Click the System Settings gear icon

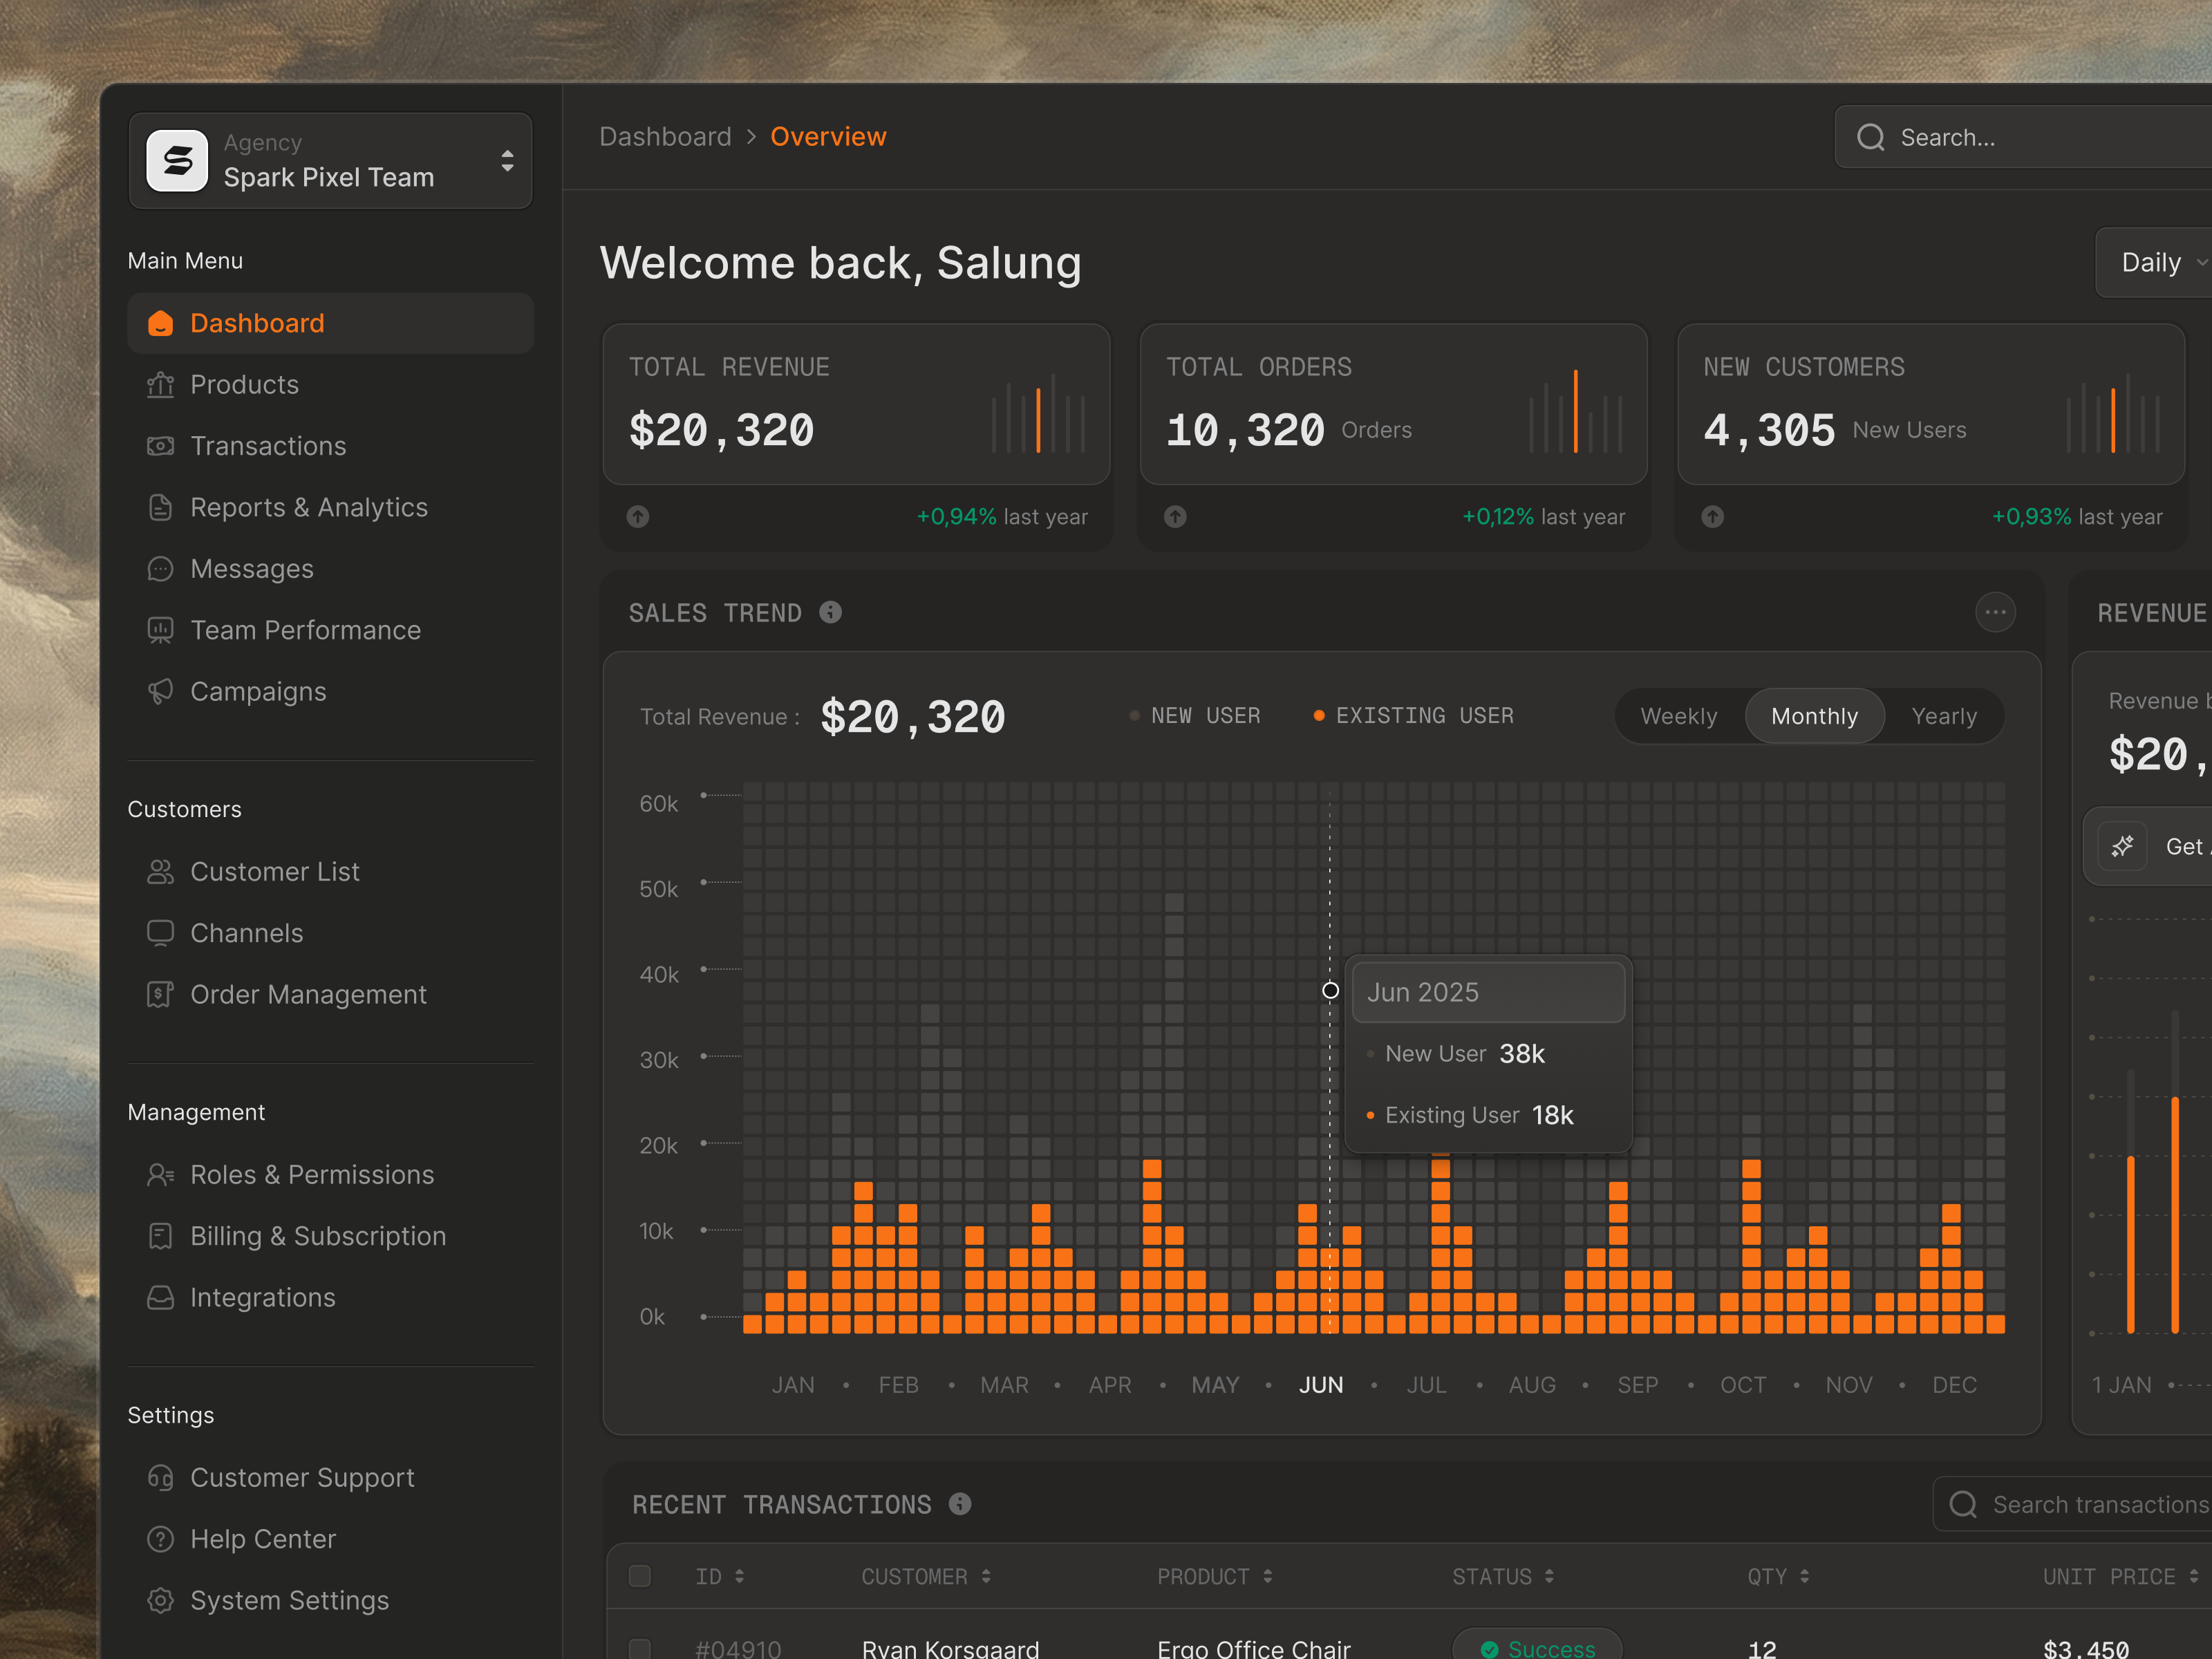click(x=161, y=1600)
